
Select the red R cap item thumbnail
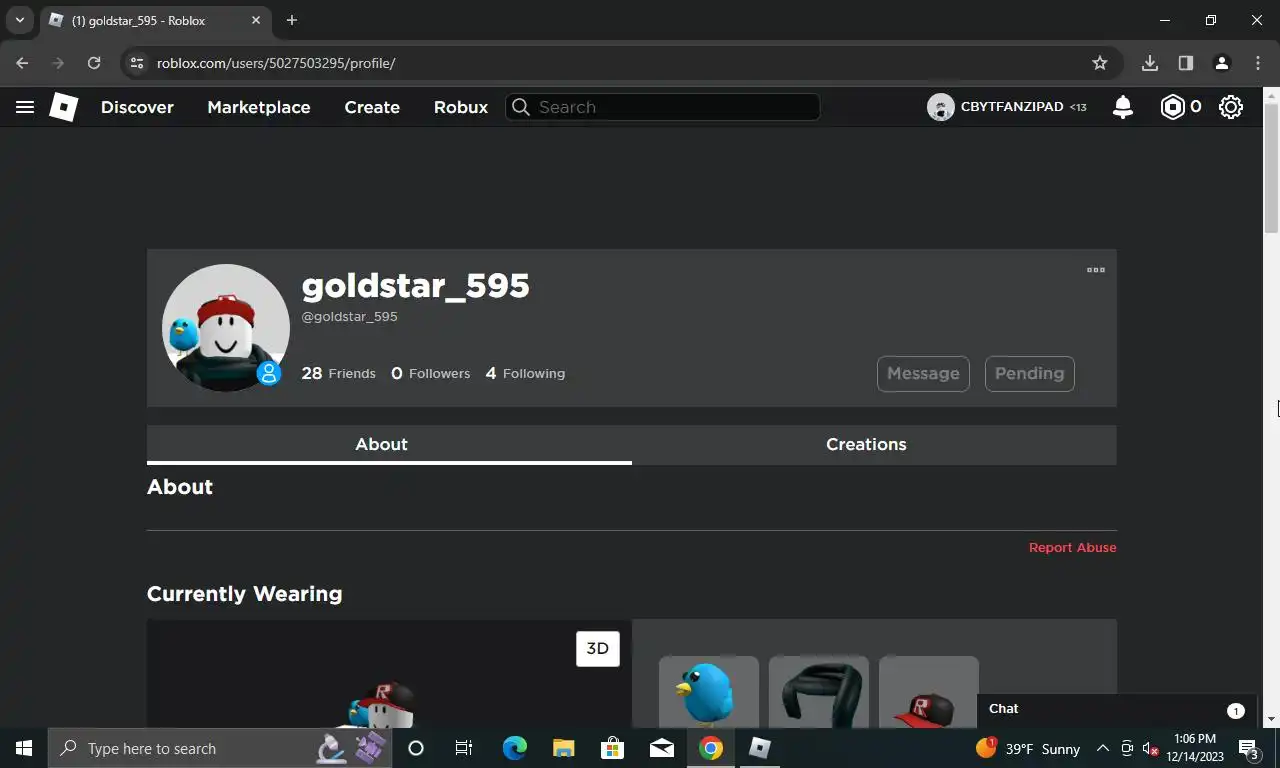pyautogui.click(x=928, y=692)
